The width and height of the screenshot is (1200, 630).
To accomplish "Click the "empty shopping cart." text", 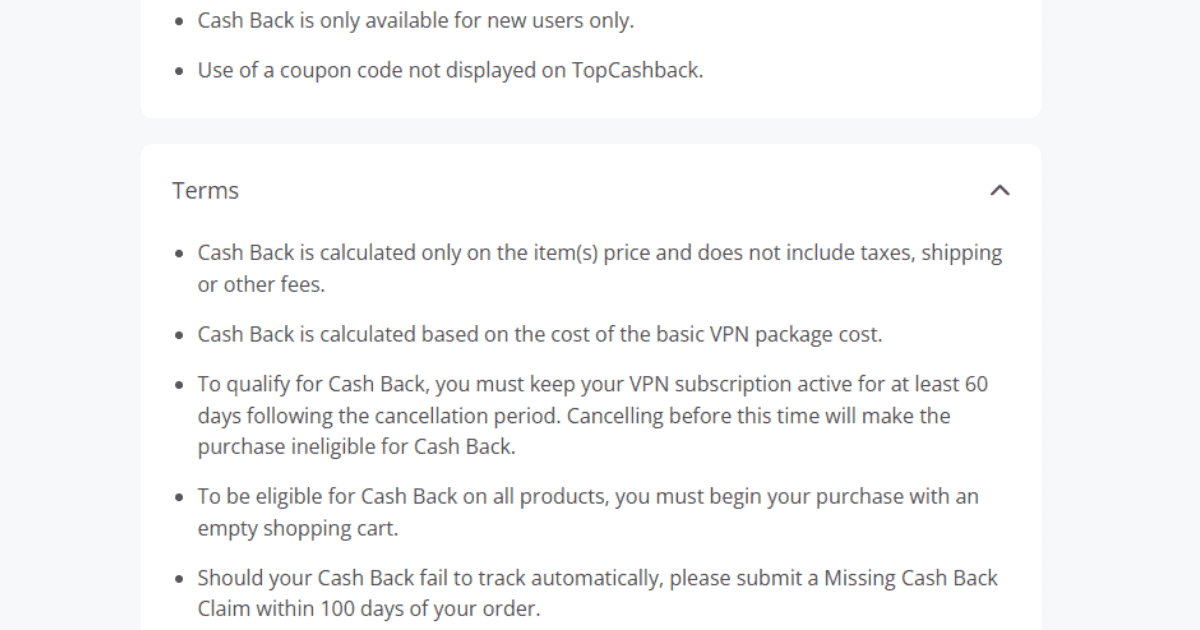I will 297,528.
